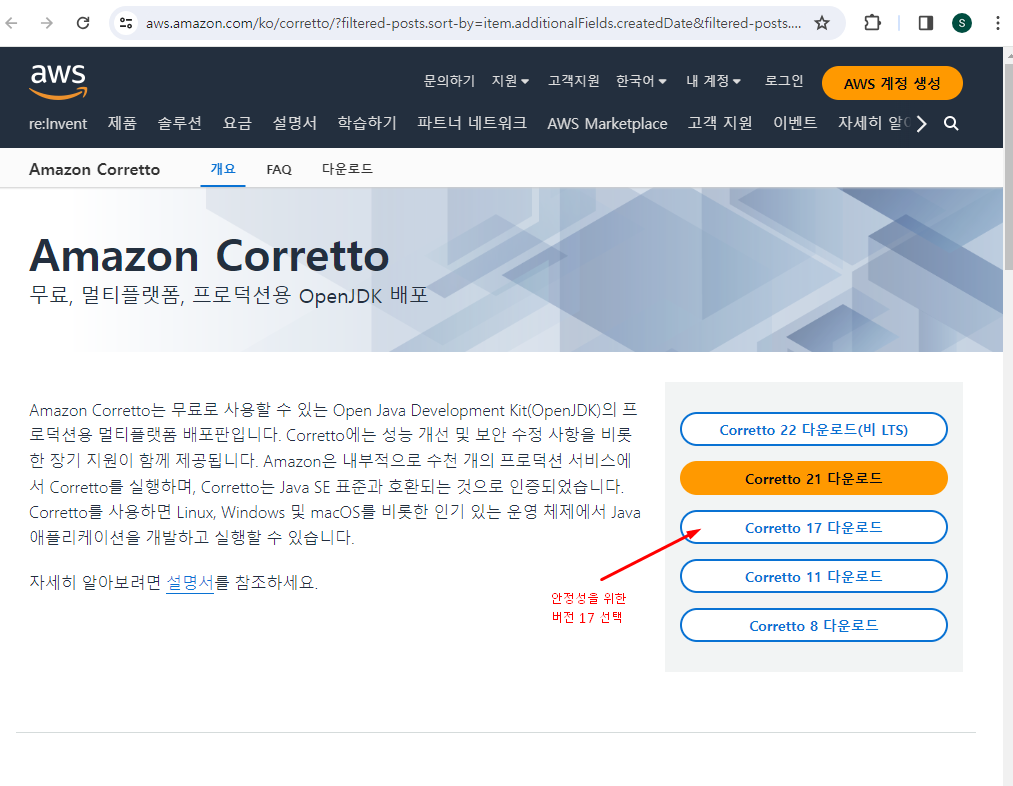Open the 한국어 language dropdown
Viewport: 1013px width, 786px height.
641,81
